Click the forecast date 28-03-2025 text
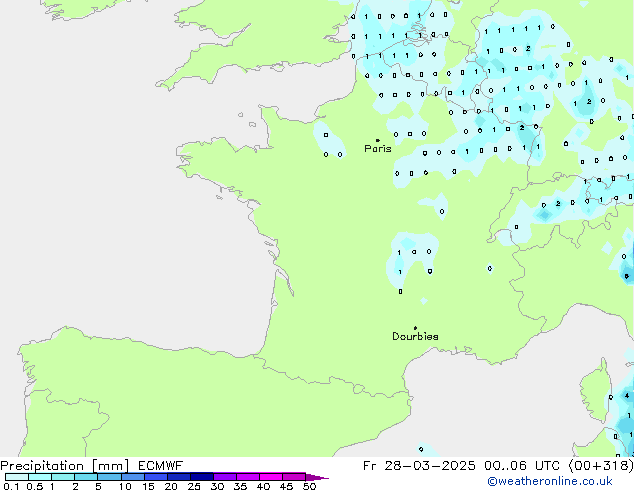 tap(430, 466)
